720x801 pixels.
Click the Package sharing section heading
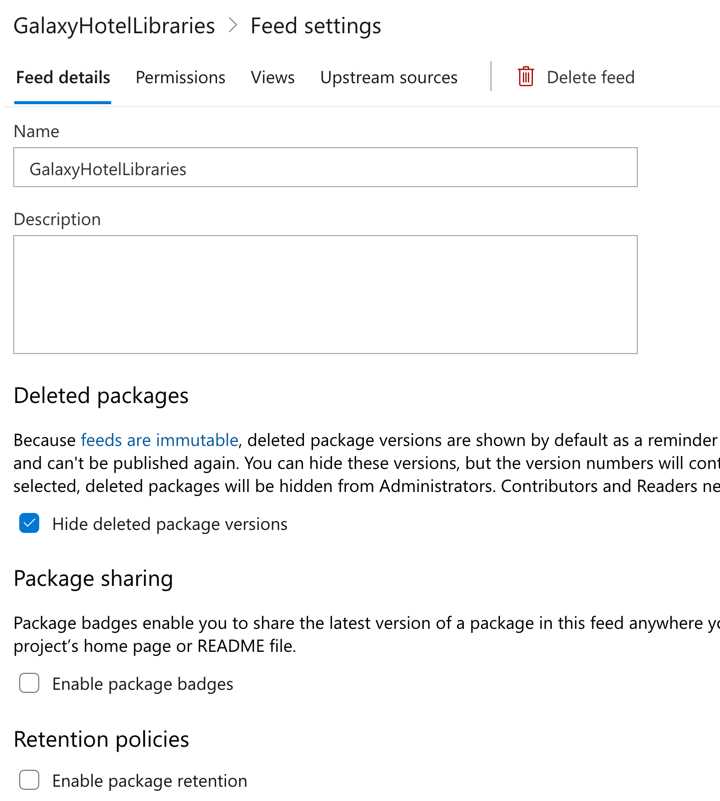pos(93,578)
